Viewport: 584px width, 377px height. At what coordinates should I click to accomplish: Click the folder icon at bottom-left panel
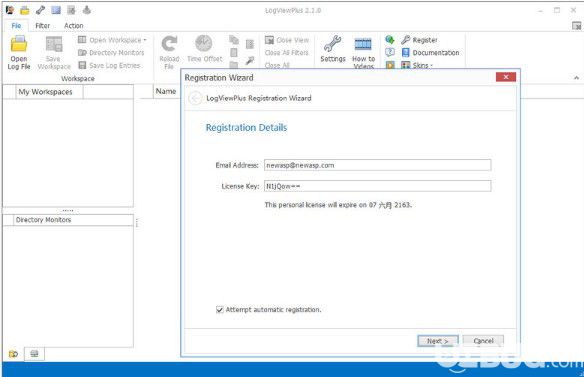[13, 354]
